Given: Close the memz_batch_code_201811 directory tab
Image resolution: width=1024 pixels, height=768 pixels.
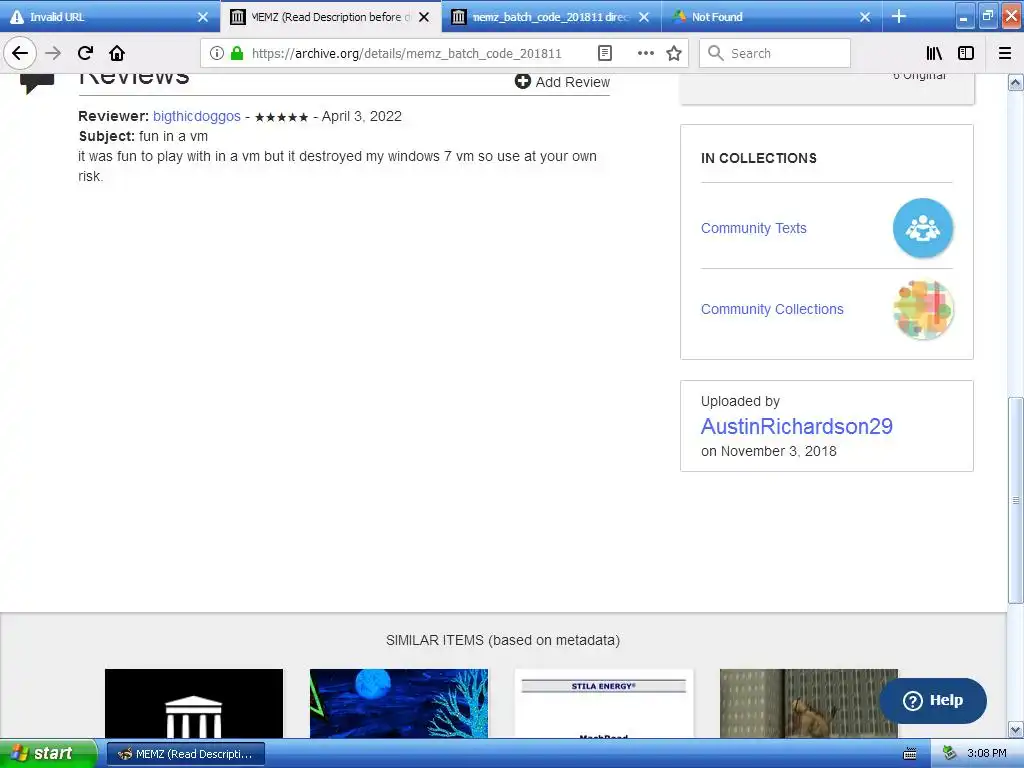Looking at the screenshot, I should coord(644,17).
